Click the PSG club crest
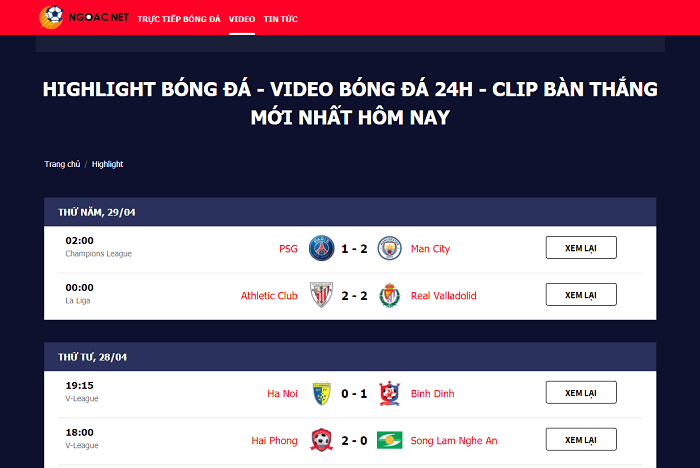The height and width of the screenshot is (468, 700). tap(321, 248)
